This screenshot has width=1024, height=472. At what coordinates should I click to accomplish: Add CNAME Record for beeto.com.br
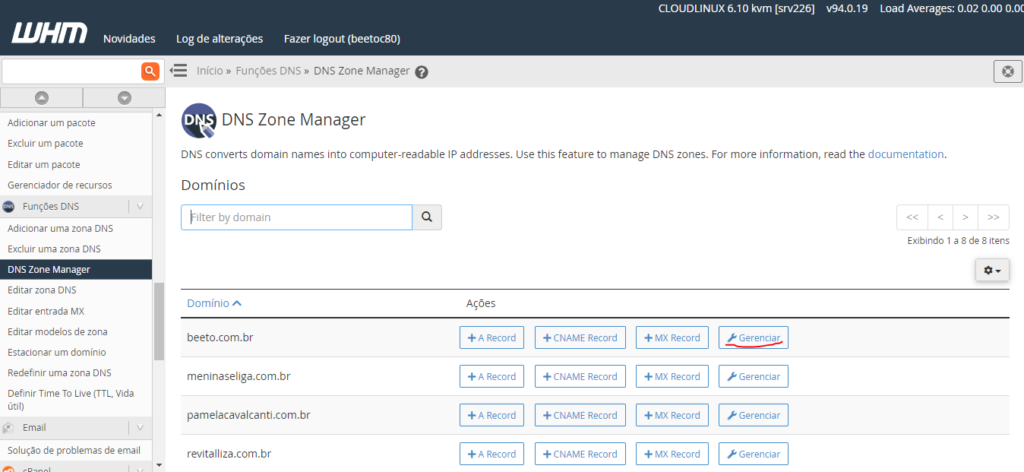click(580, 338)
